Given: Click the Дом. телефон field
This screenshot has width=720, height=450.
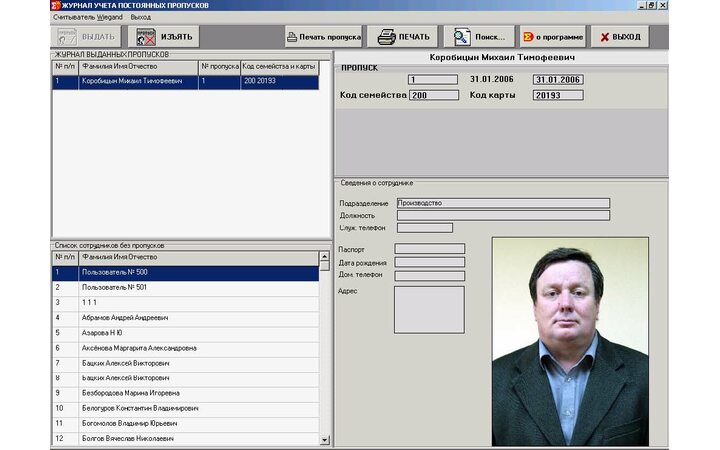Looking at the screenshot, I should (x=429, y=276).
